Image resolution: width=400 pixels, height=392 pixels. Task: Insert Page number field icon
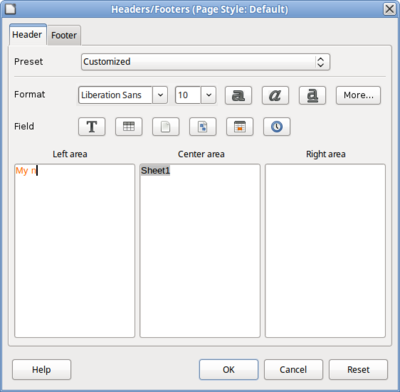[166, 127]
